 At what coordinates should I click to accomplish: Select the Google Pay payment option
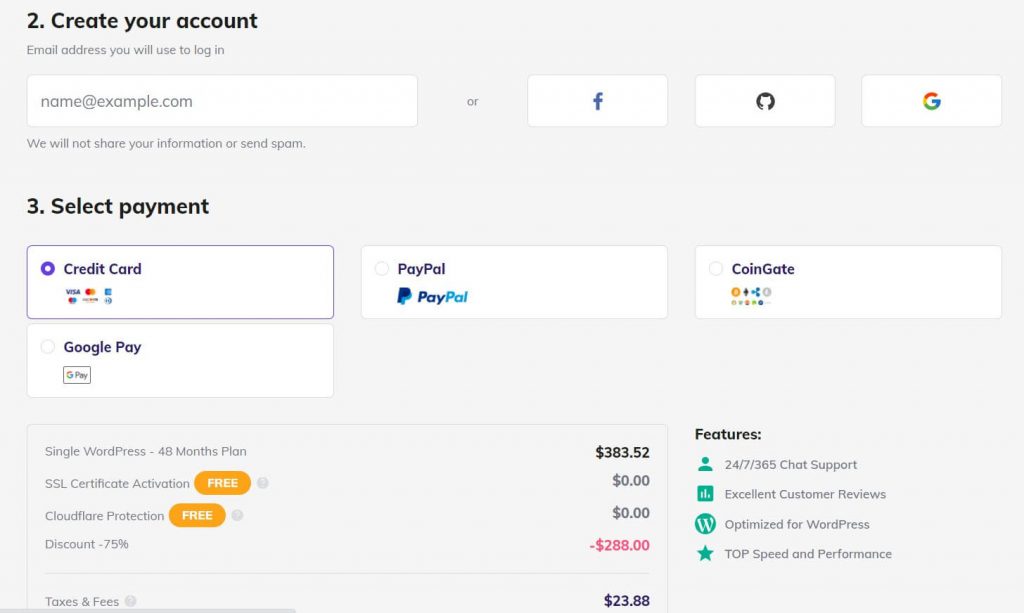click(x=46, y=346)
